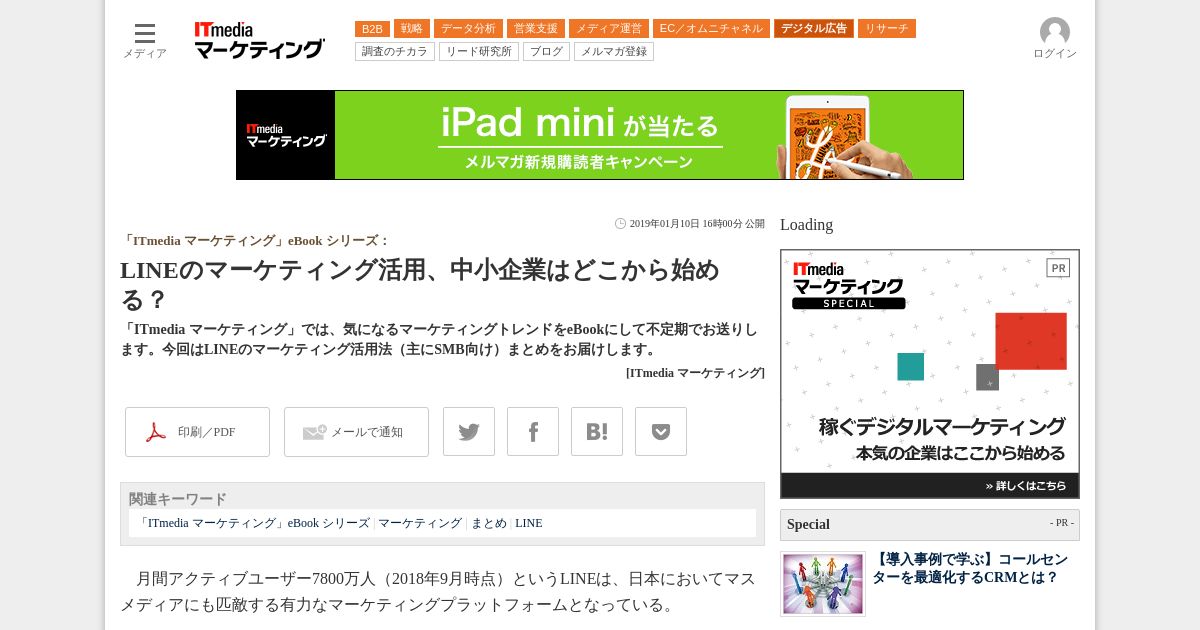Open the 営業支援 category tab
The image size is (1200, 630).
536,29
